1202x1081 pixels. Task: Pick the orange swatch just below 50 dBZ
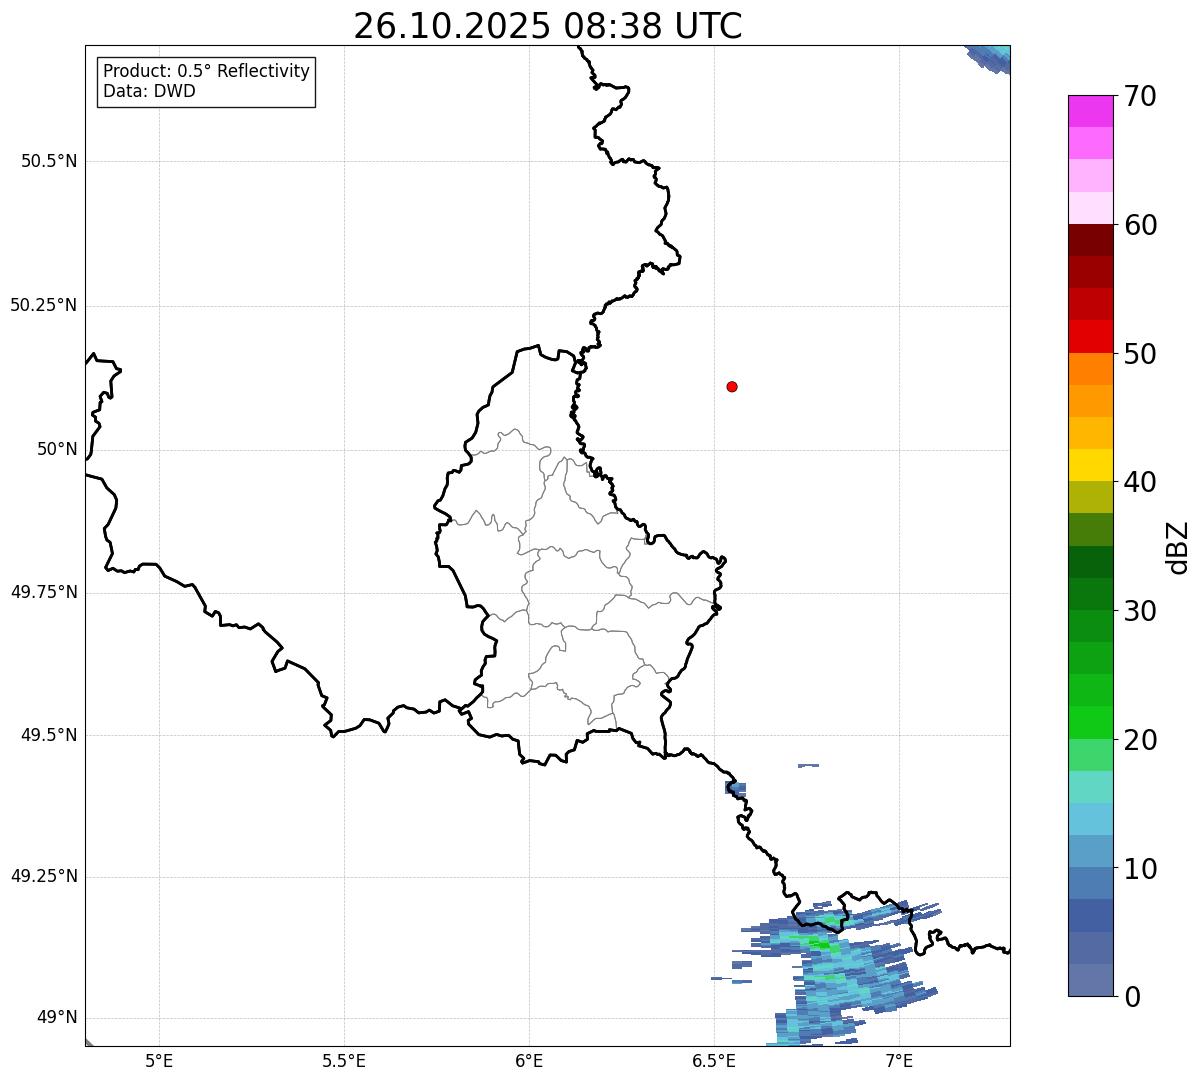[1090, 369]
